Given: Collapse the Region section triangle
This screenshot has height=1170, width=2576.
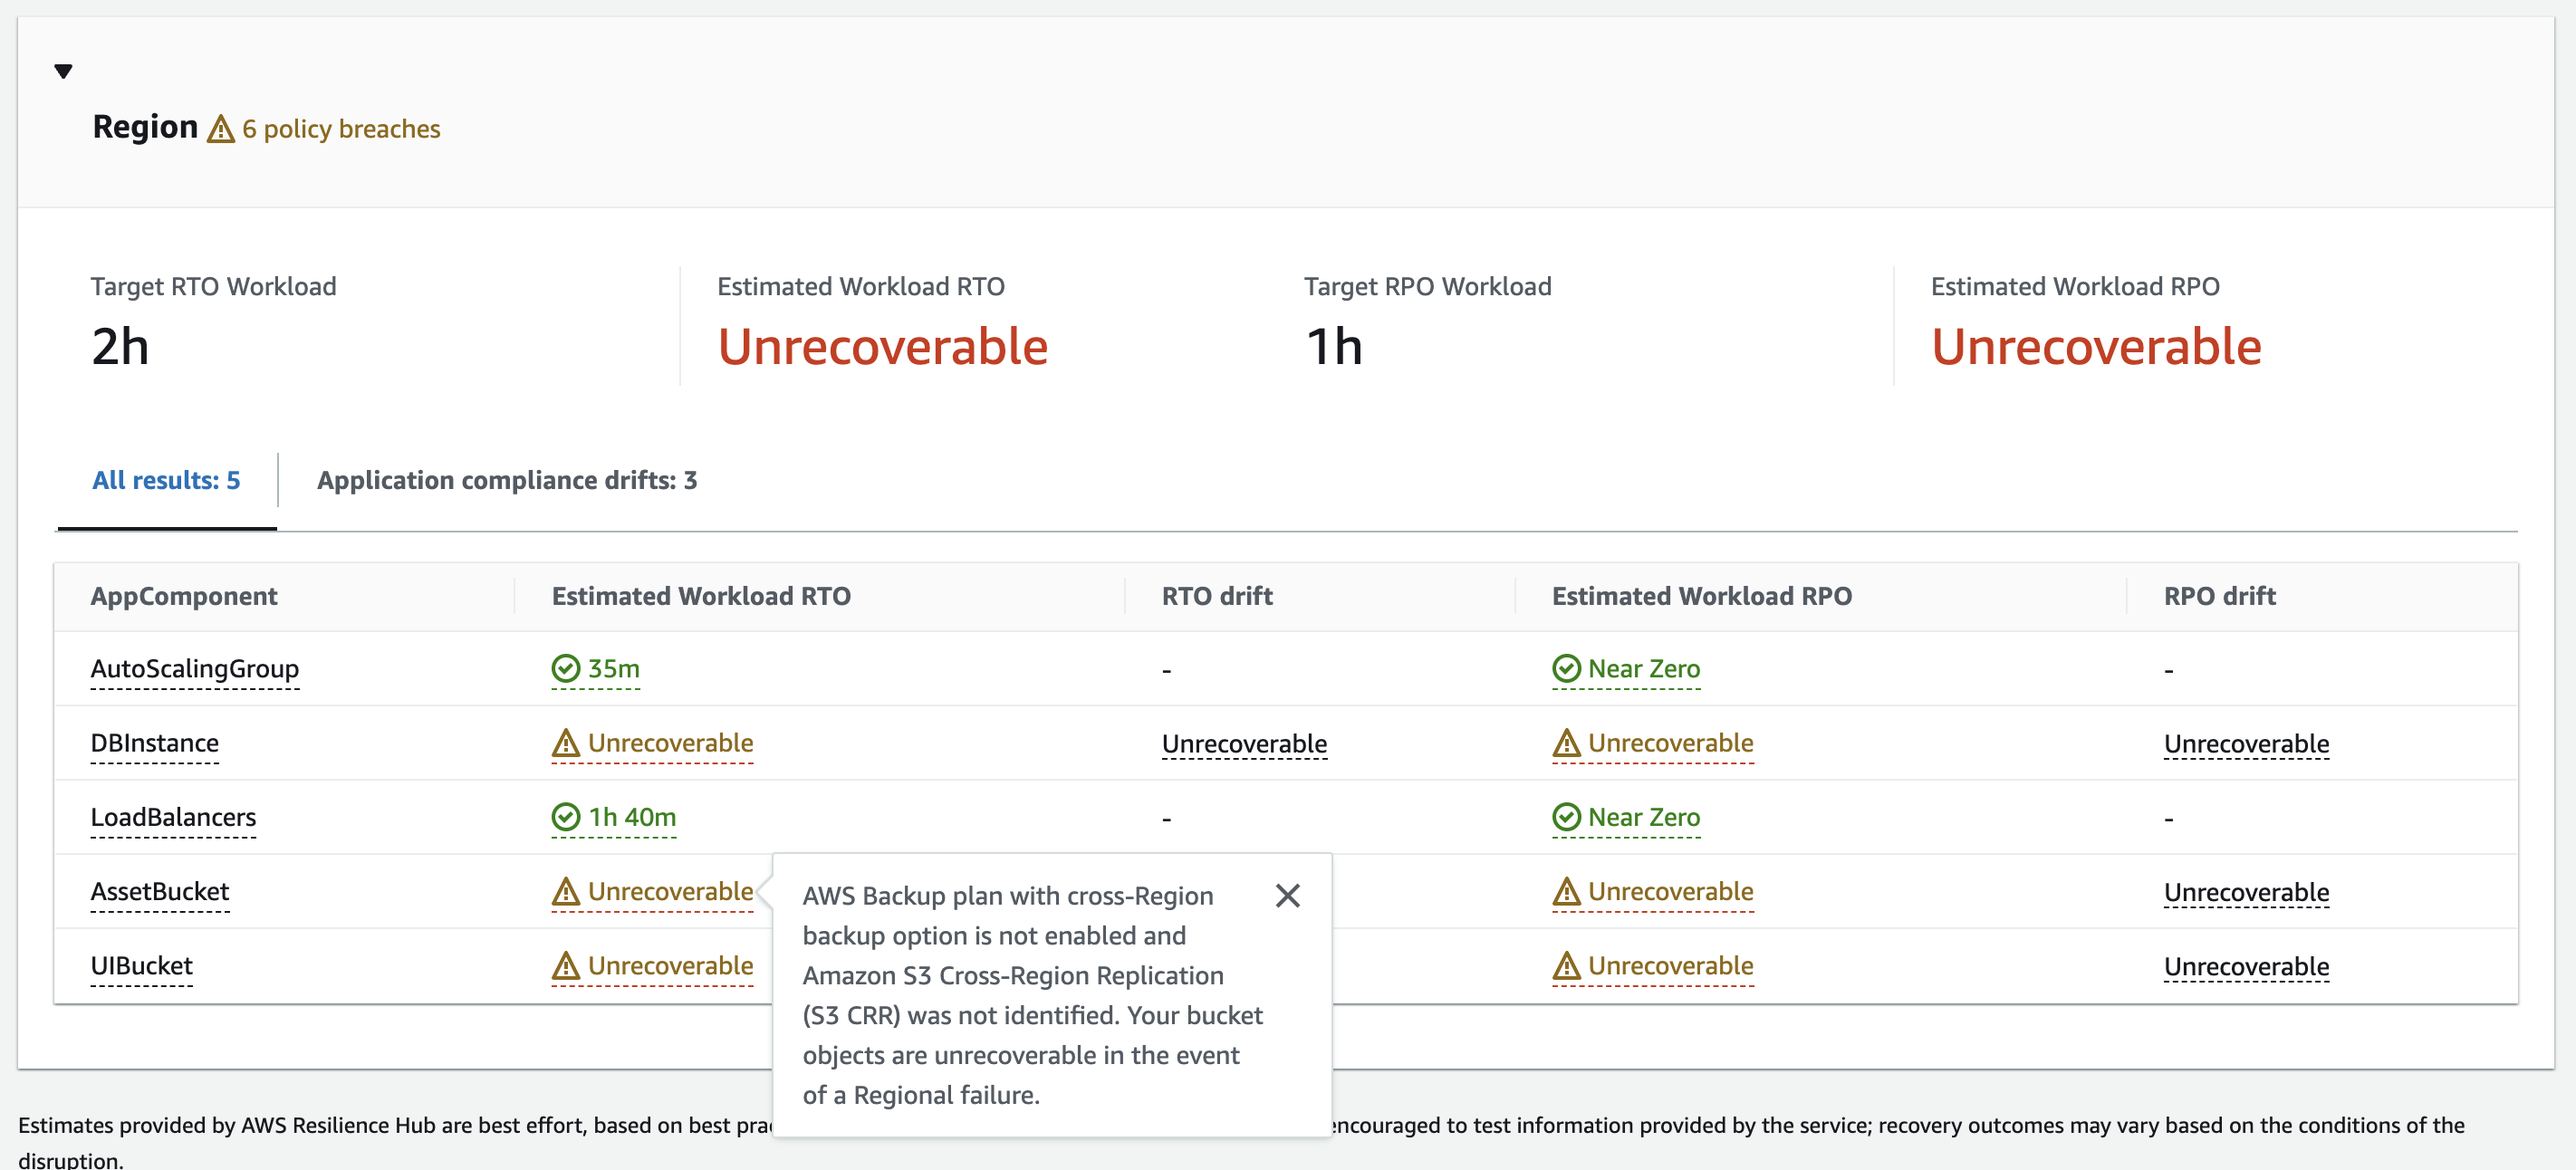Looking at the screenshot, I should (x=63, y=71).
